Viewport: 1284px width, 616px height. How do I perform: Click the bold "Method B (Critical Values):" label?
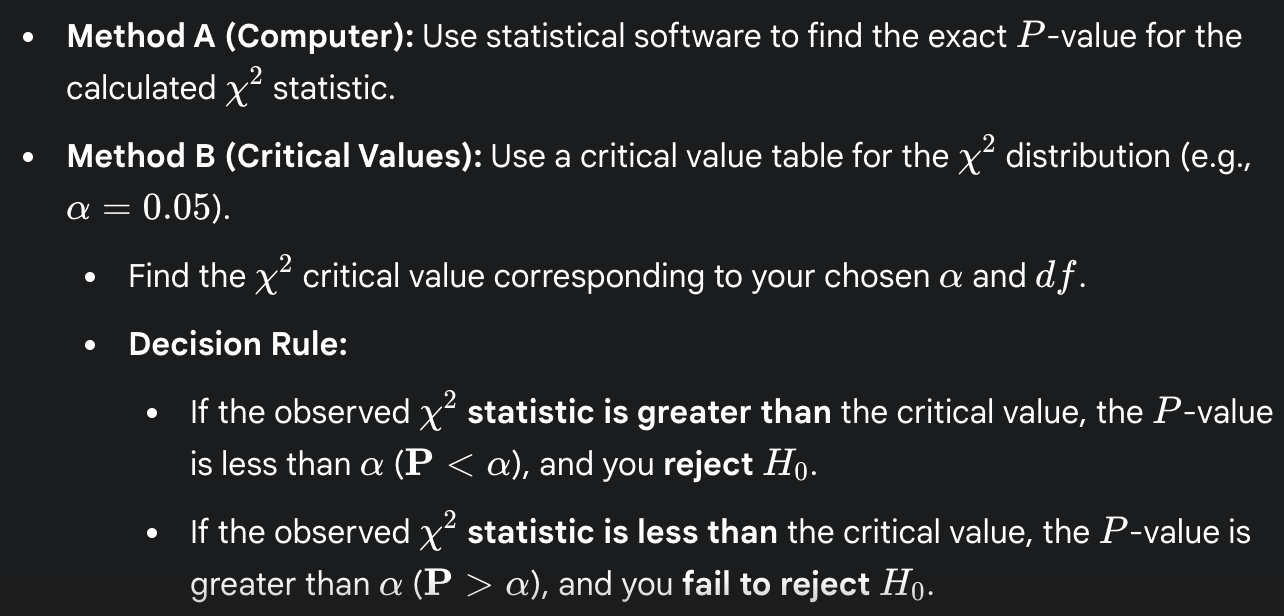tap(273, 157)
